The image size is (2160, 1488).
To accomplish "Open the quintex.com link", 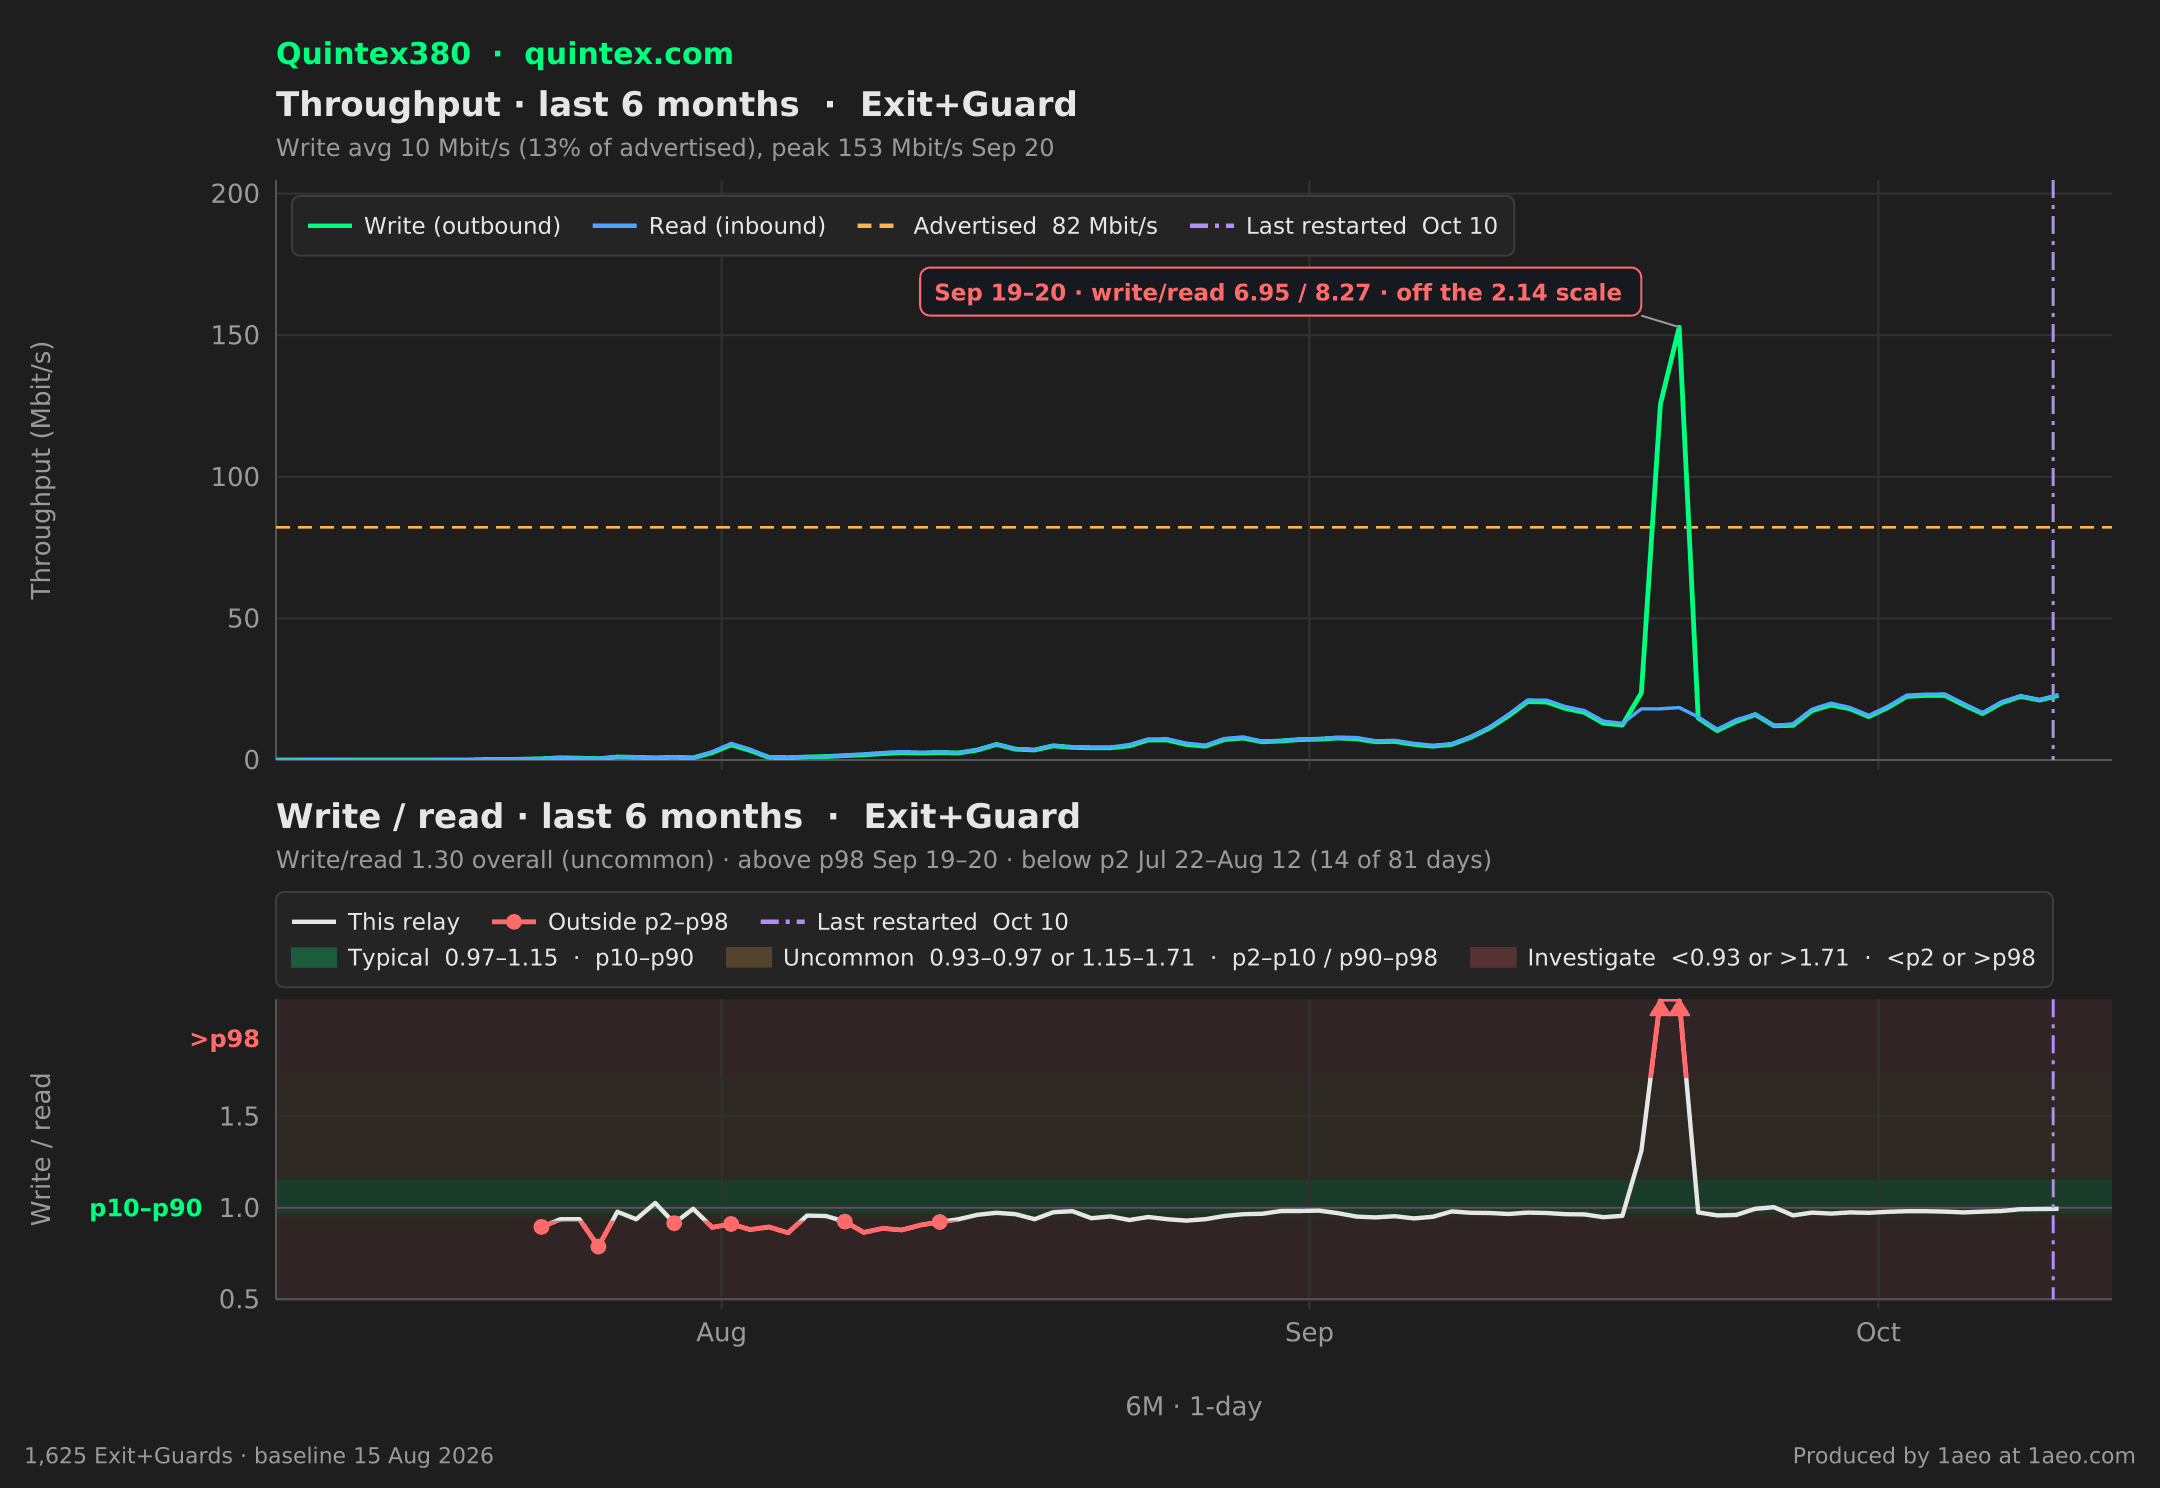I will [628, 54].
